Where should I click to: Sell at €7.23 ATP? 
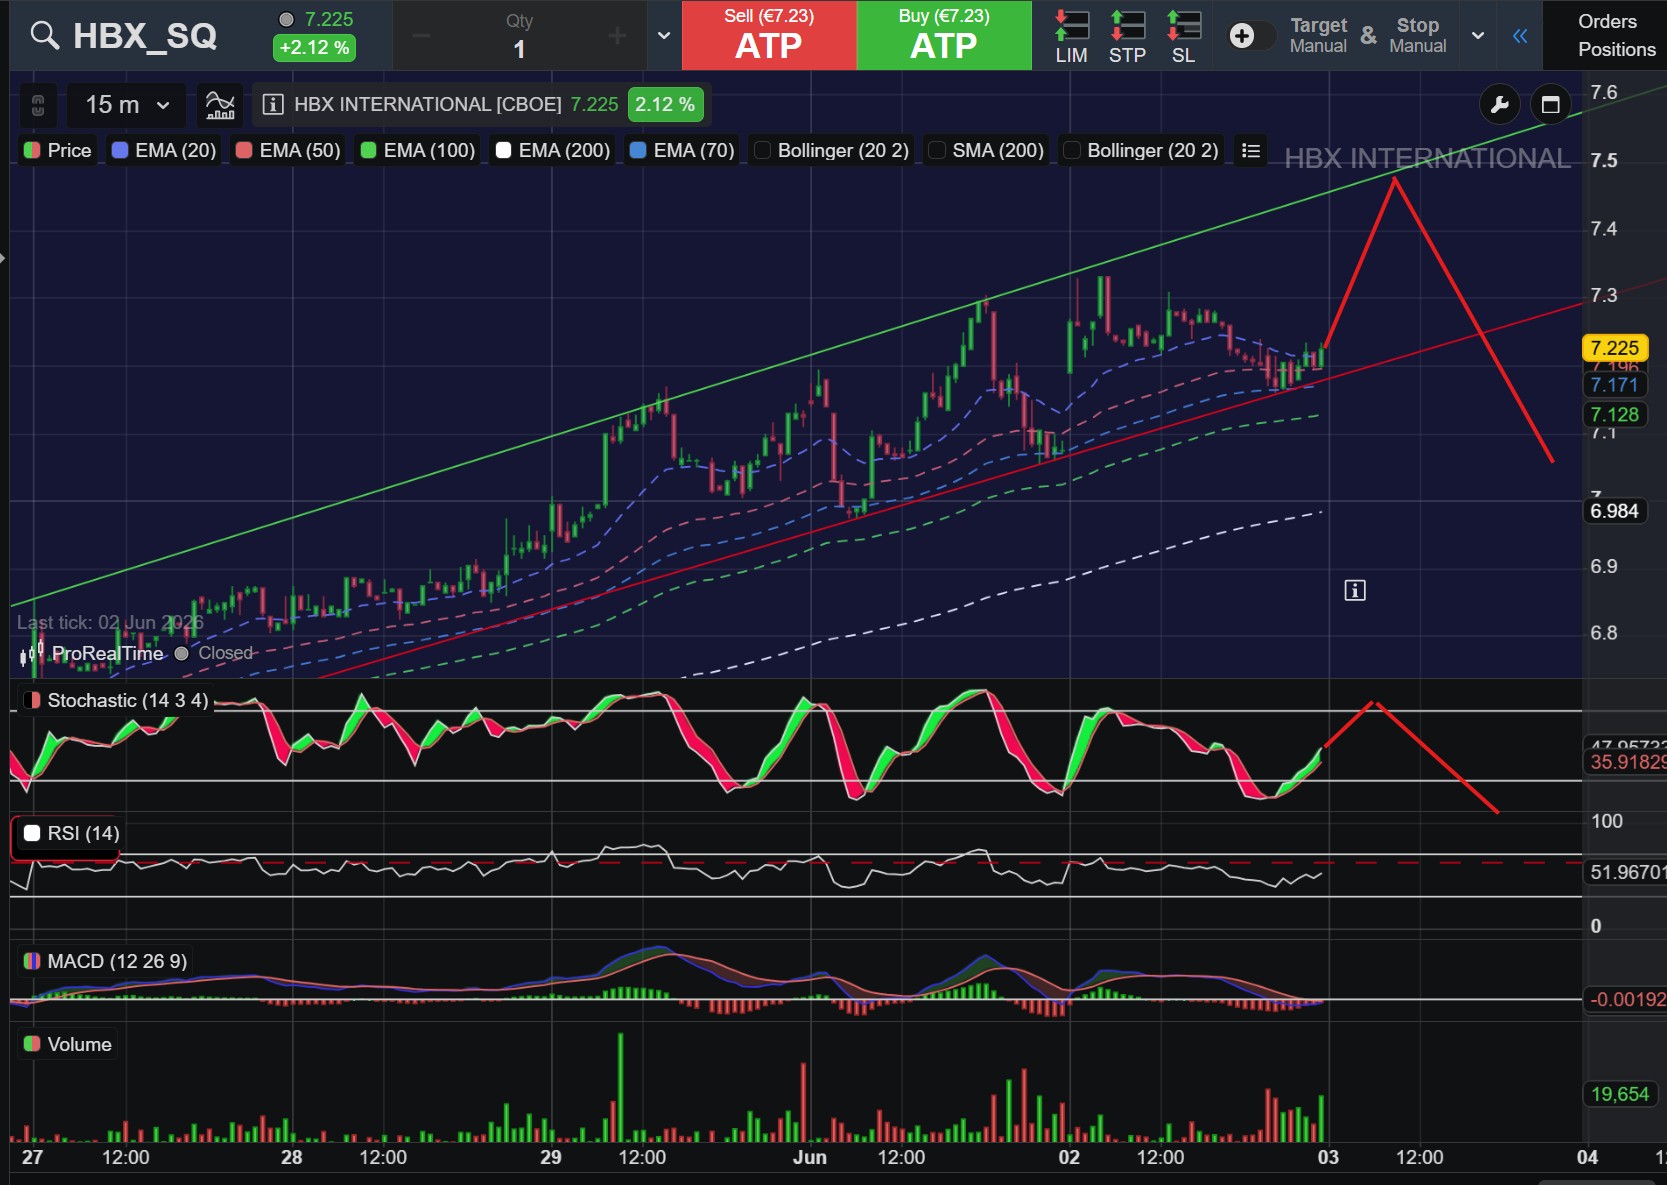[769, 36]
